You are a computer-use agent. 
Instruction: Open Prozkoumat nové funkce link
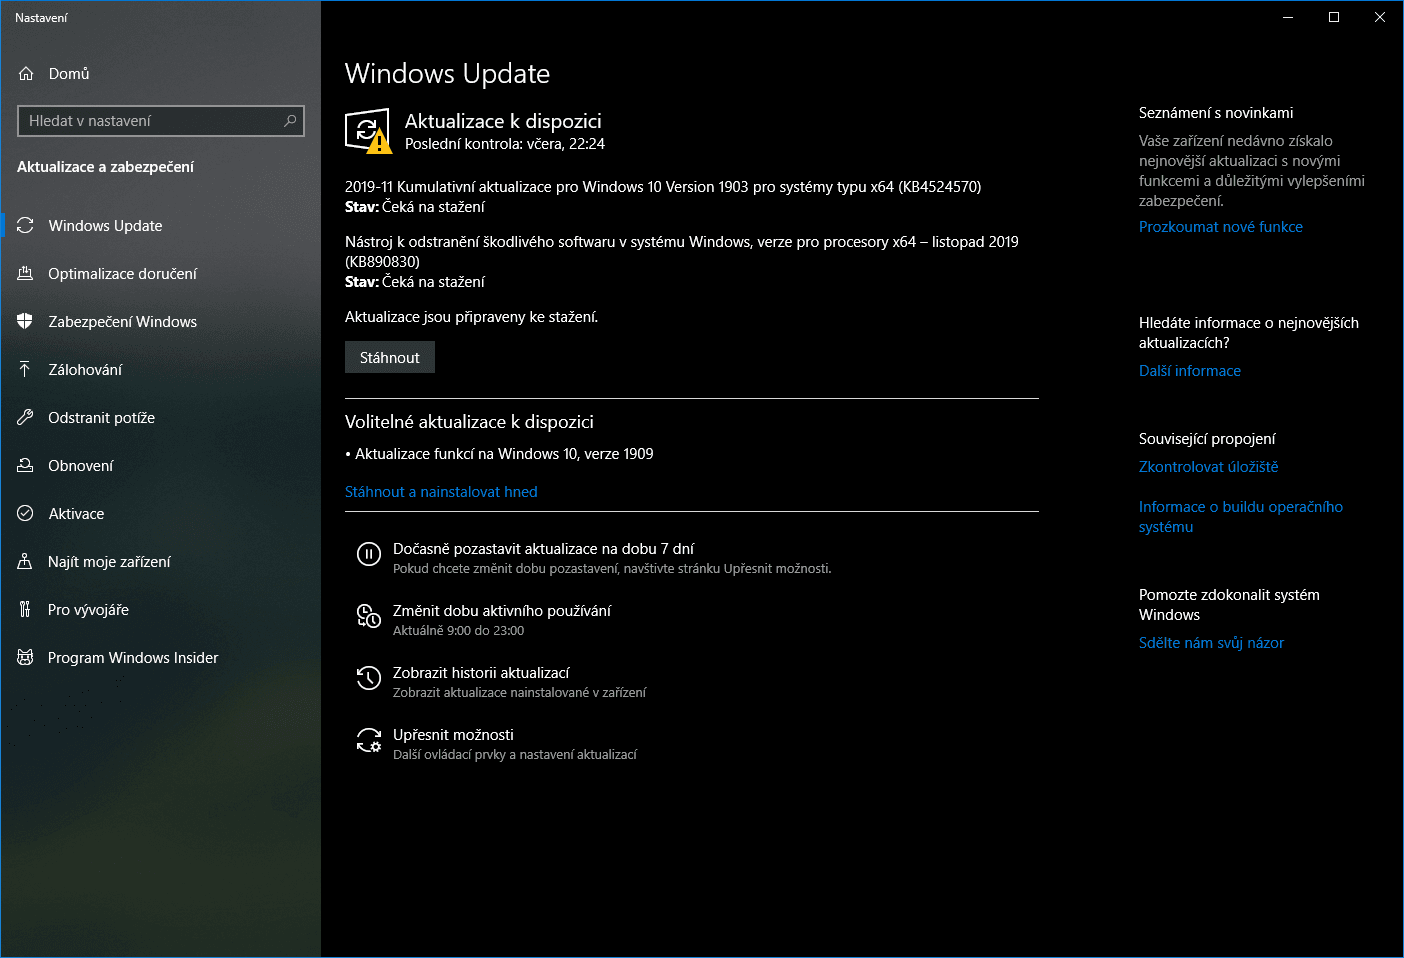1221,227
